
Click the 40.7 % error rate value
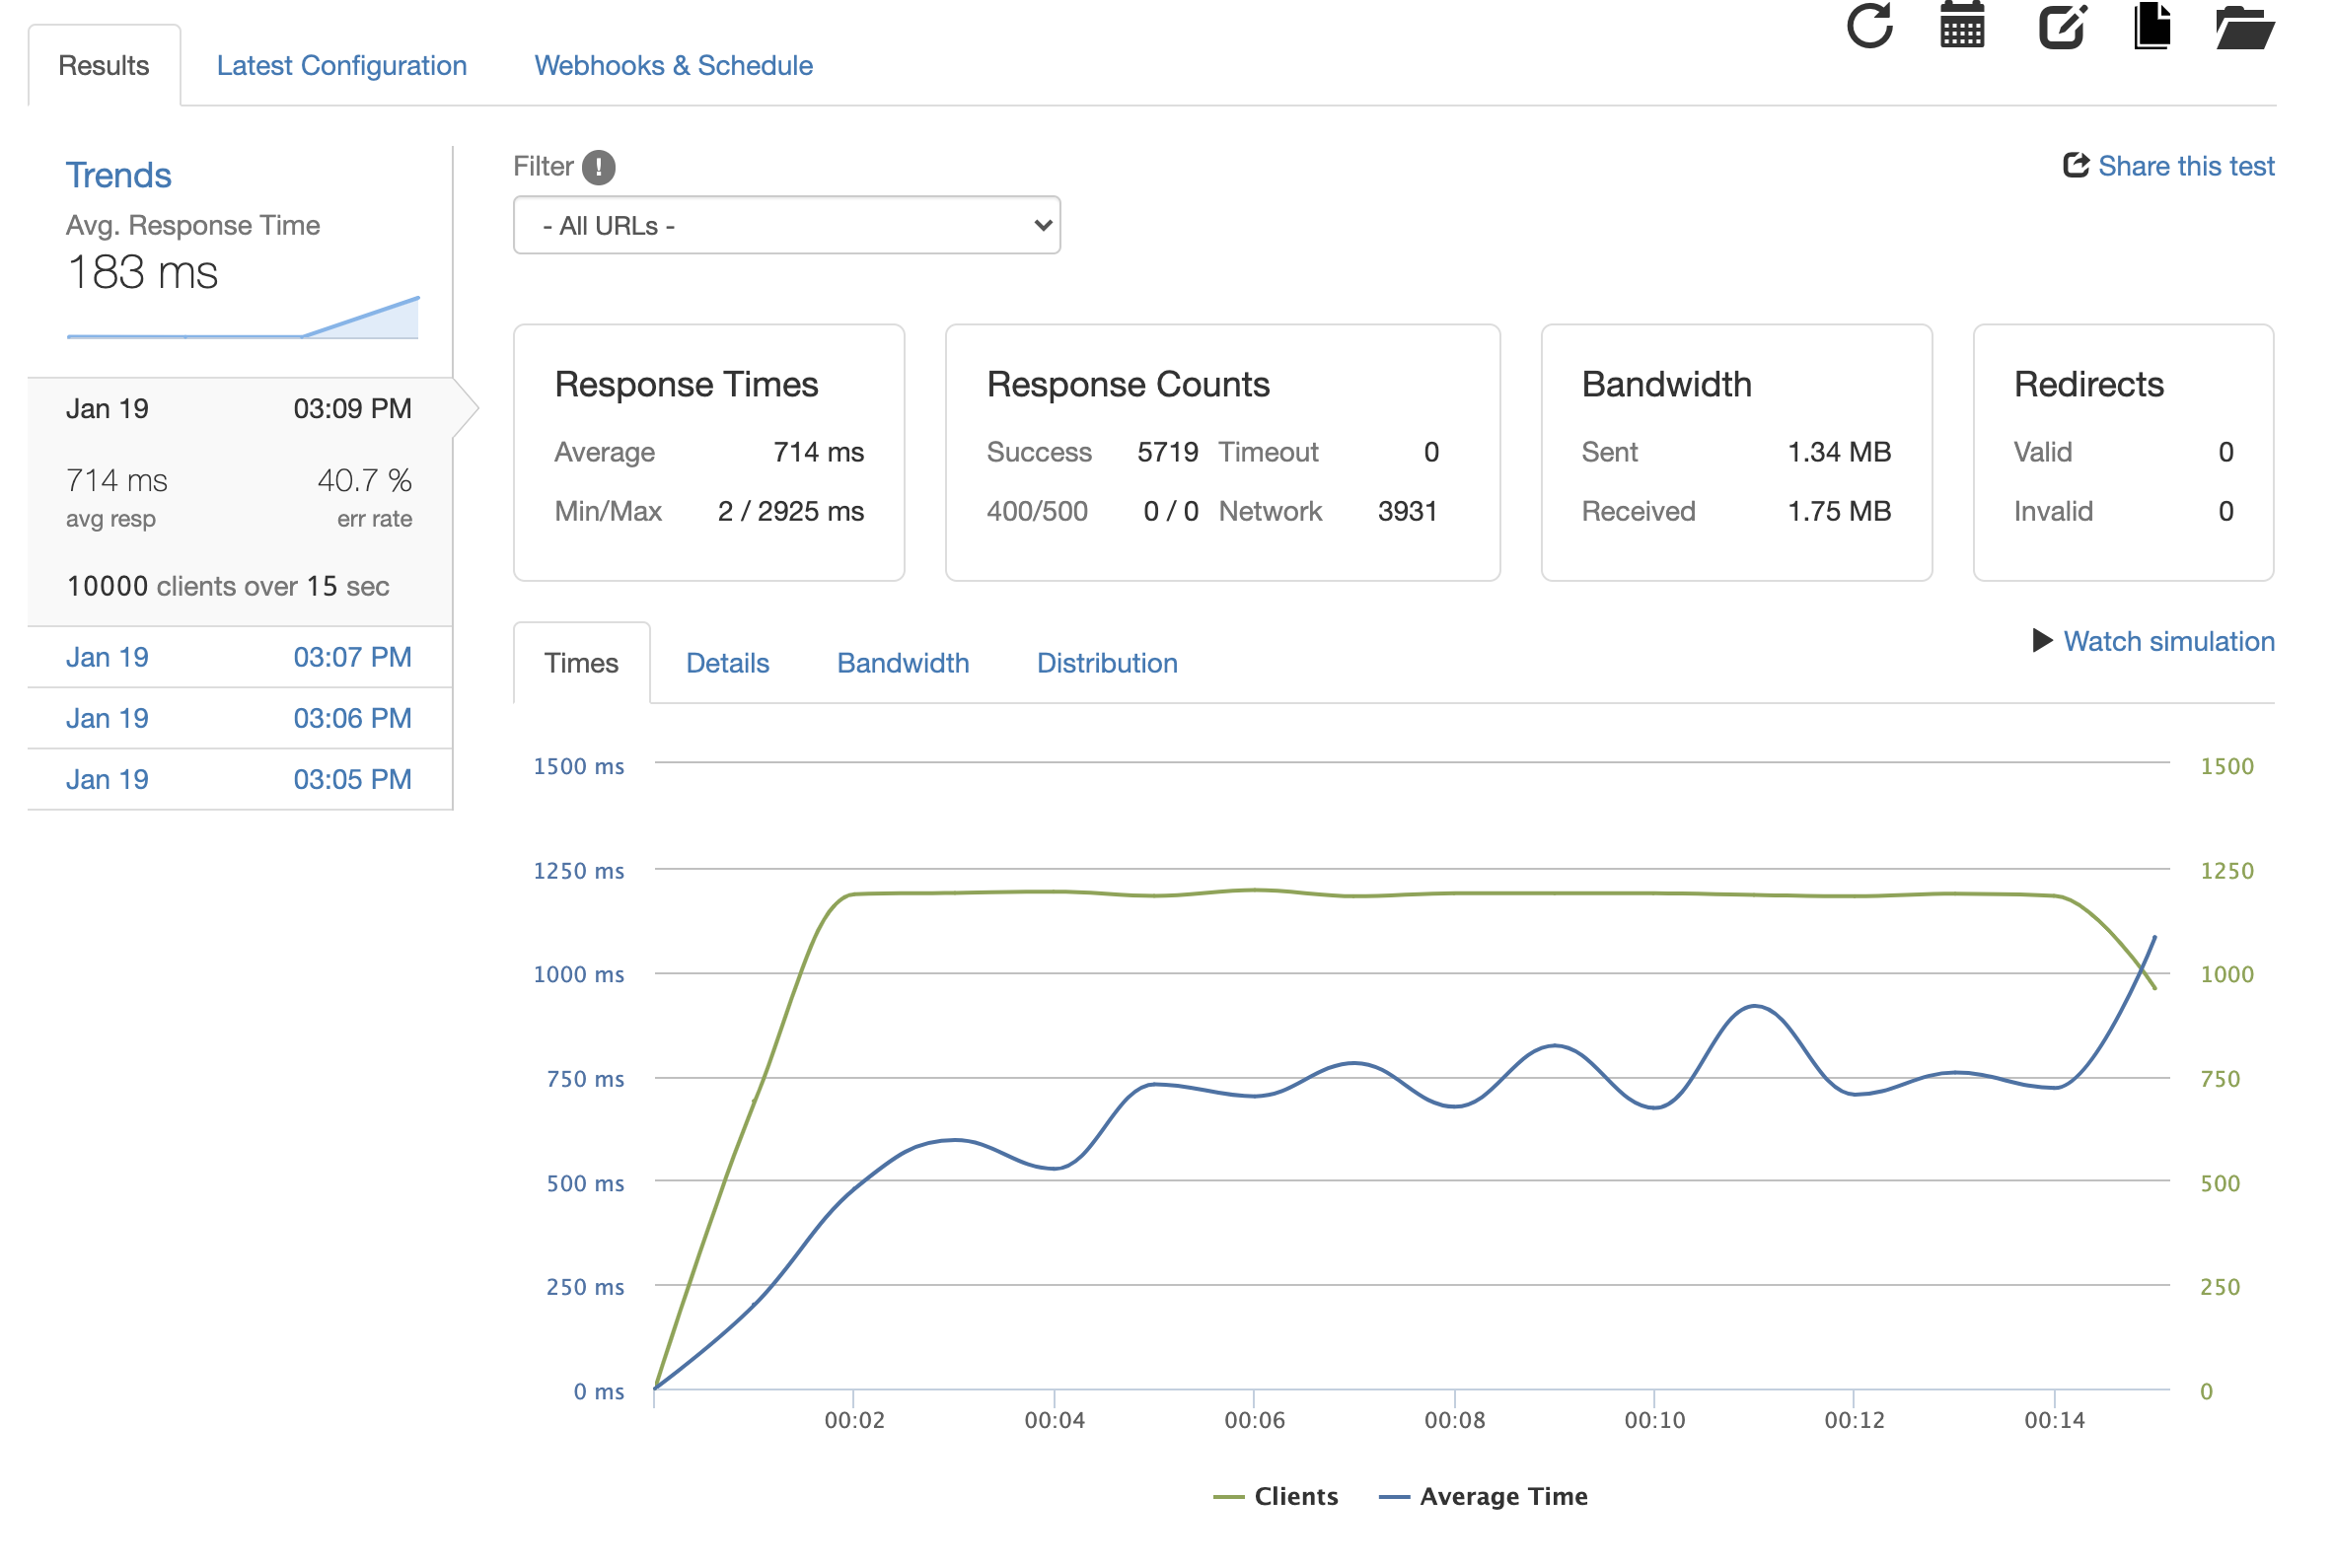click(x=364, y=481)
